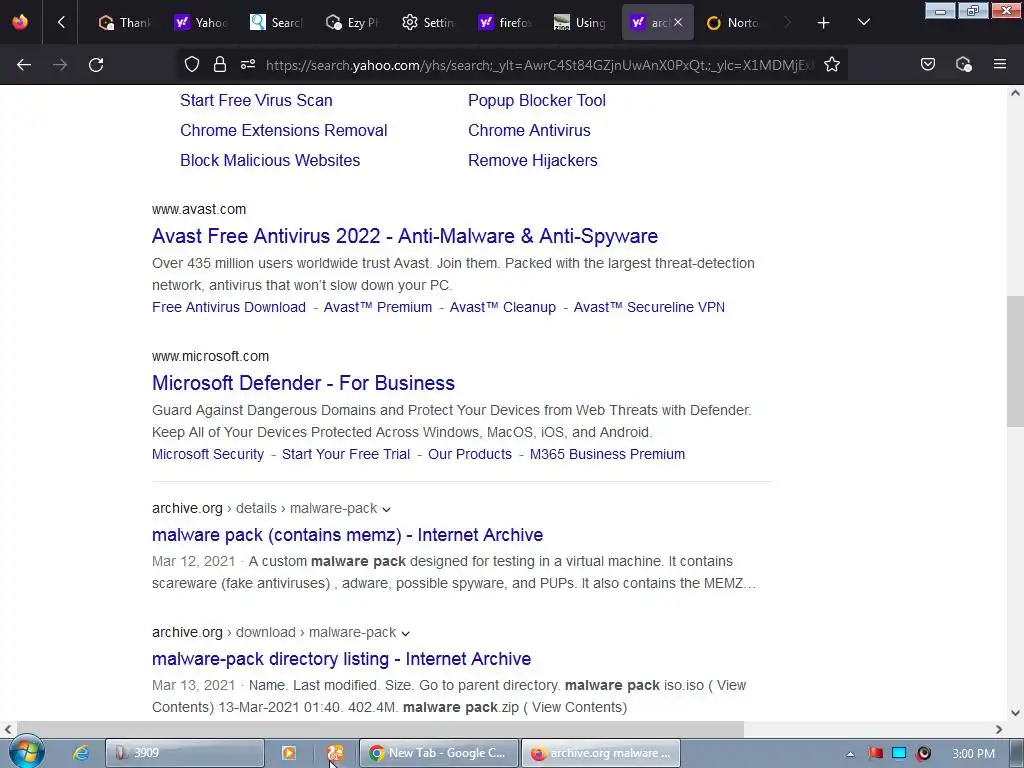Open the 3909 taskbar window
Screen dimensions: 1024x768
185,753
